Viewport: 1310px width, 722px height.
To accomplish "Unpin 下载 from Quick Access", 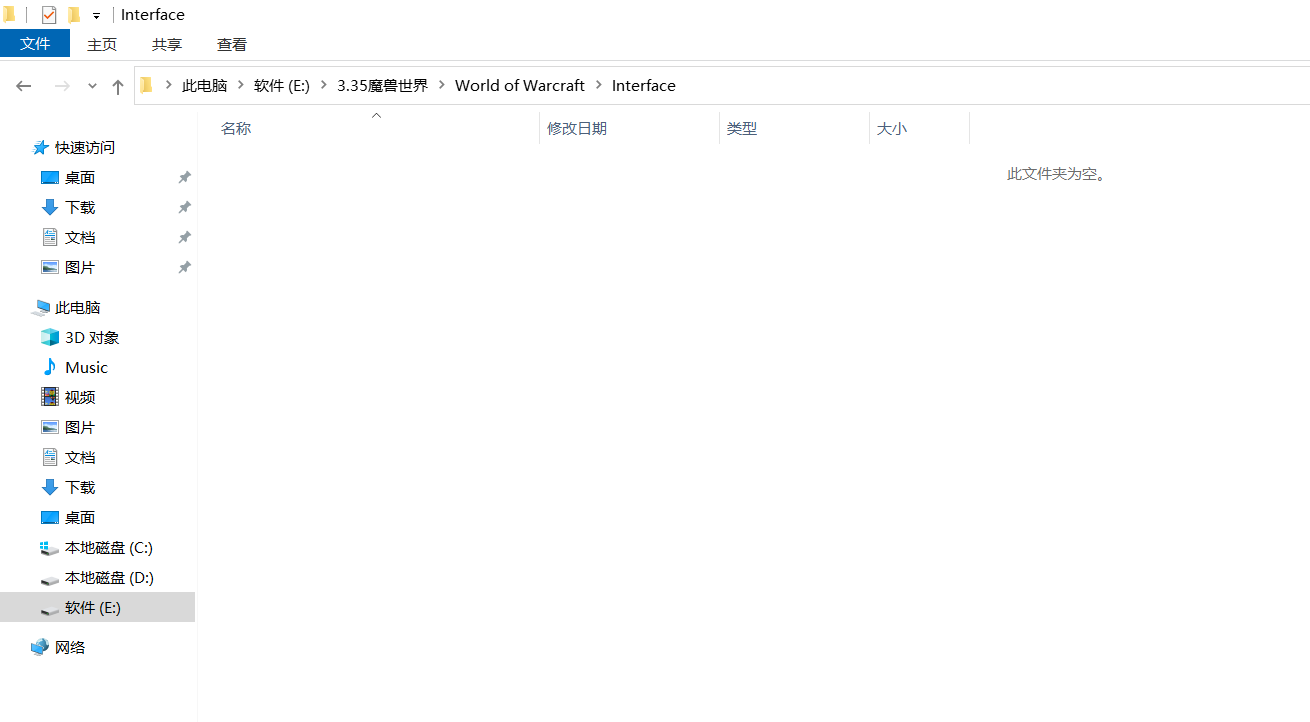I will coord(184,207).
